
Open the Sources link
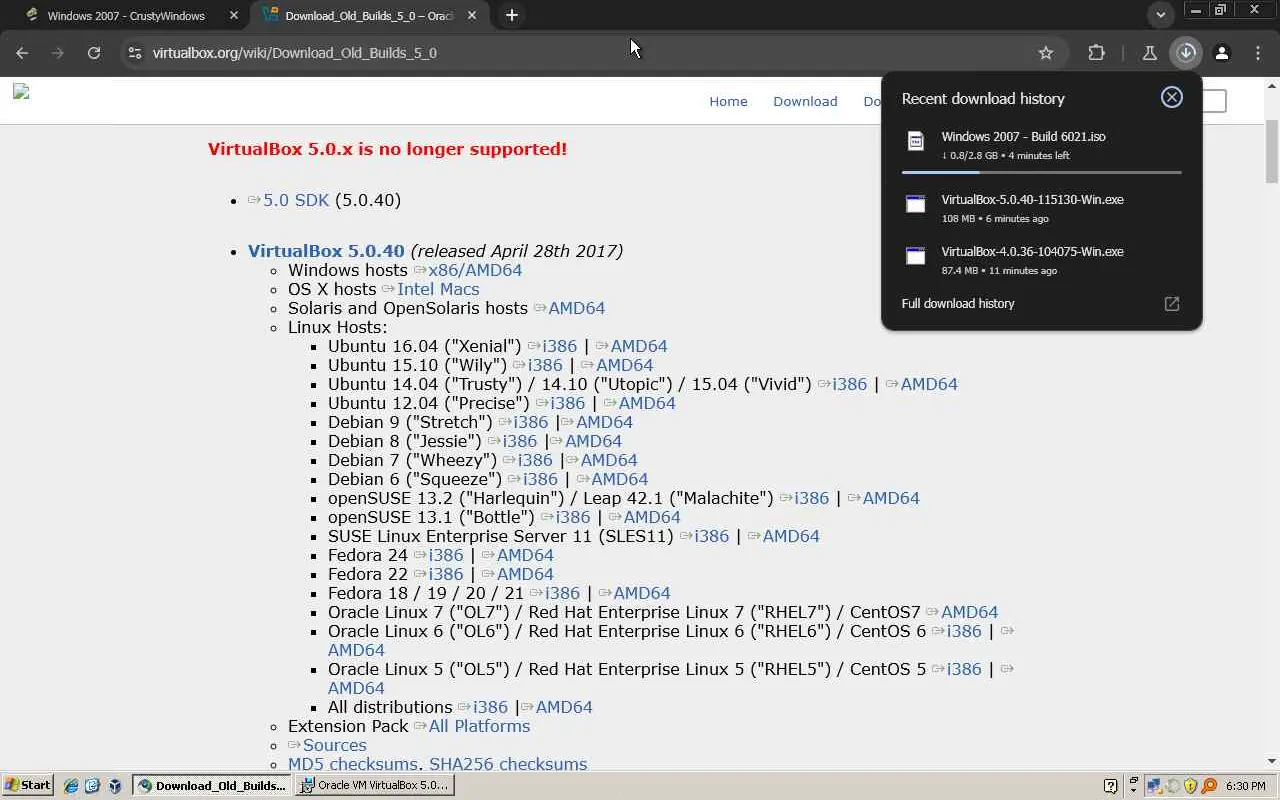(335, 745)
